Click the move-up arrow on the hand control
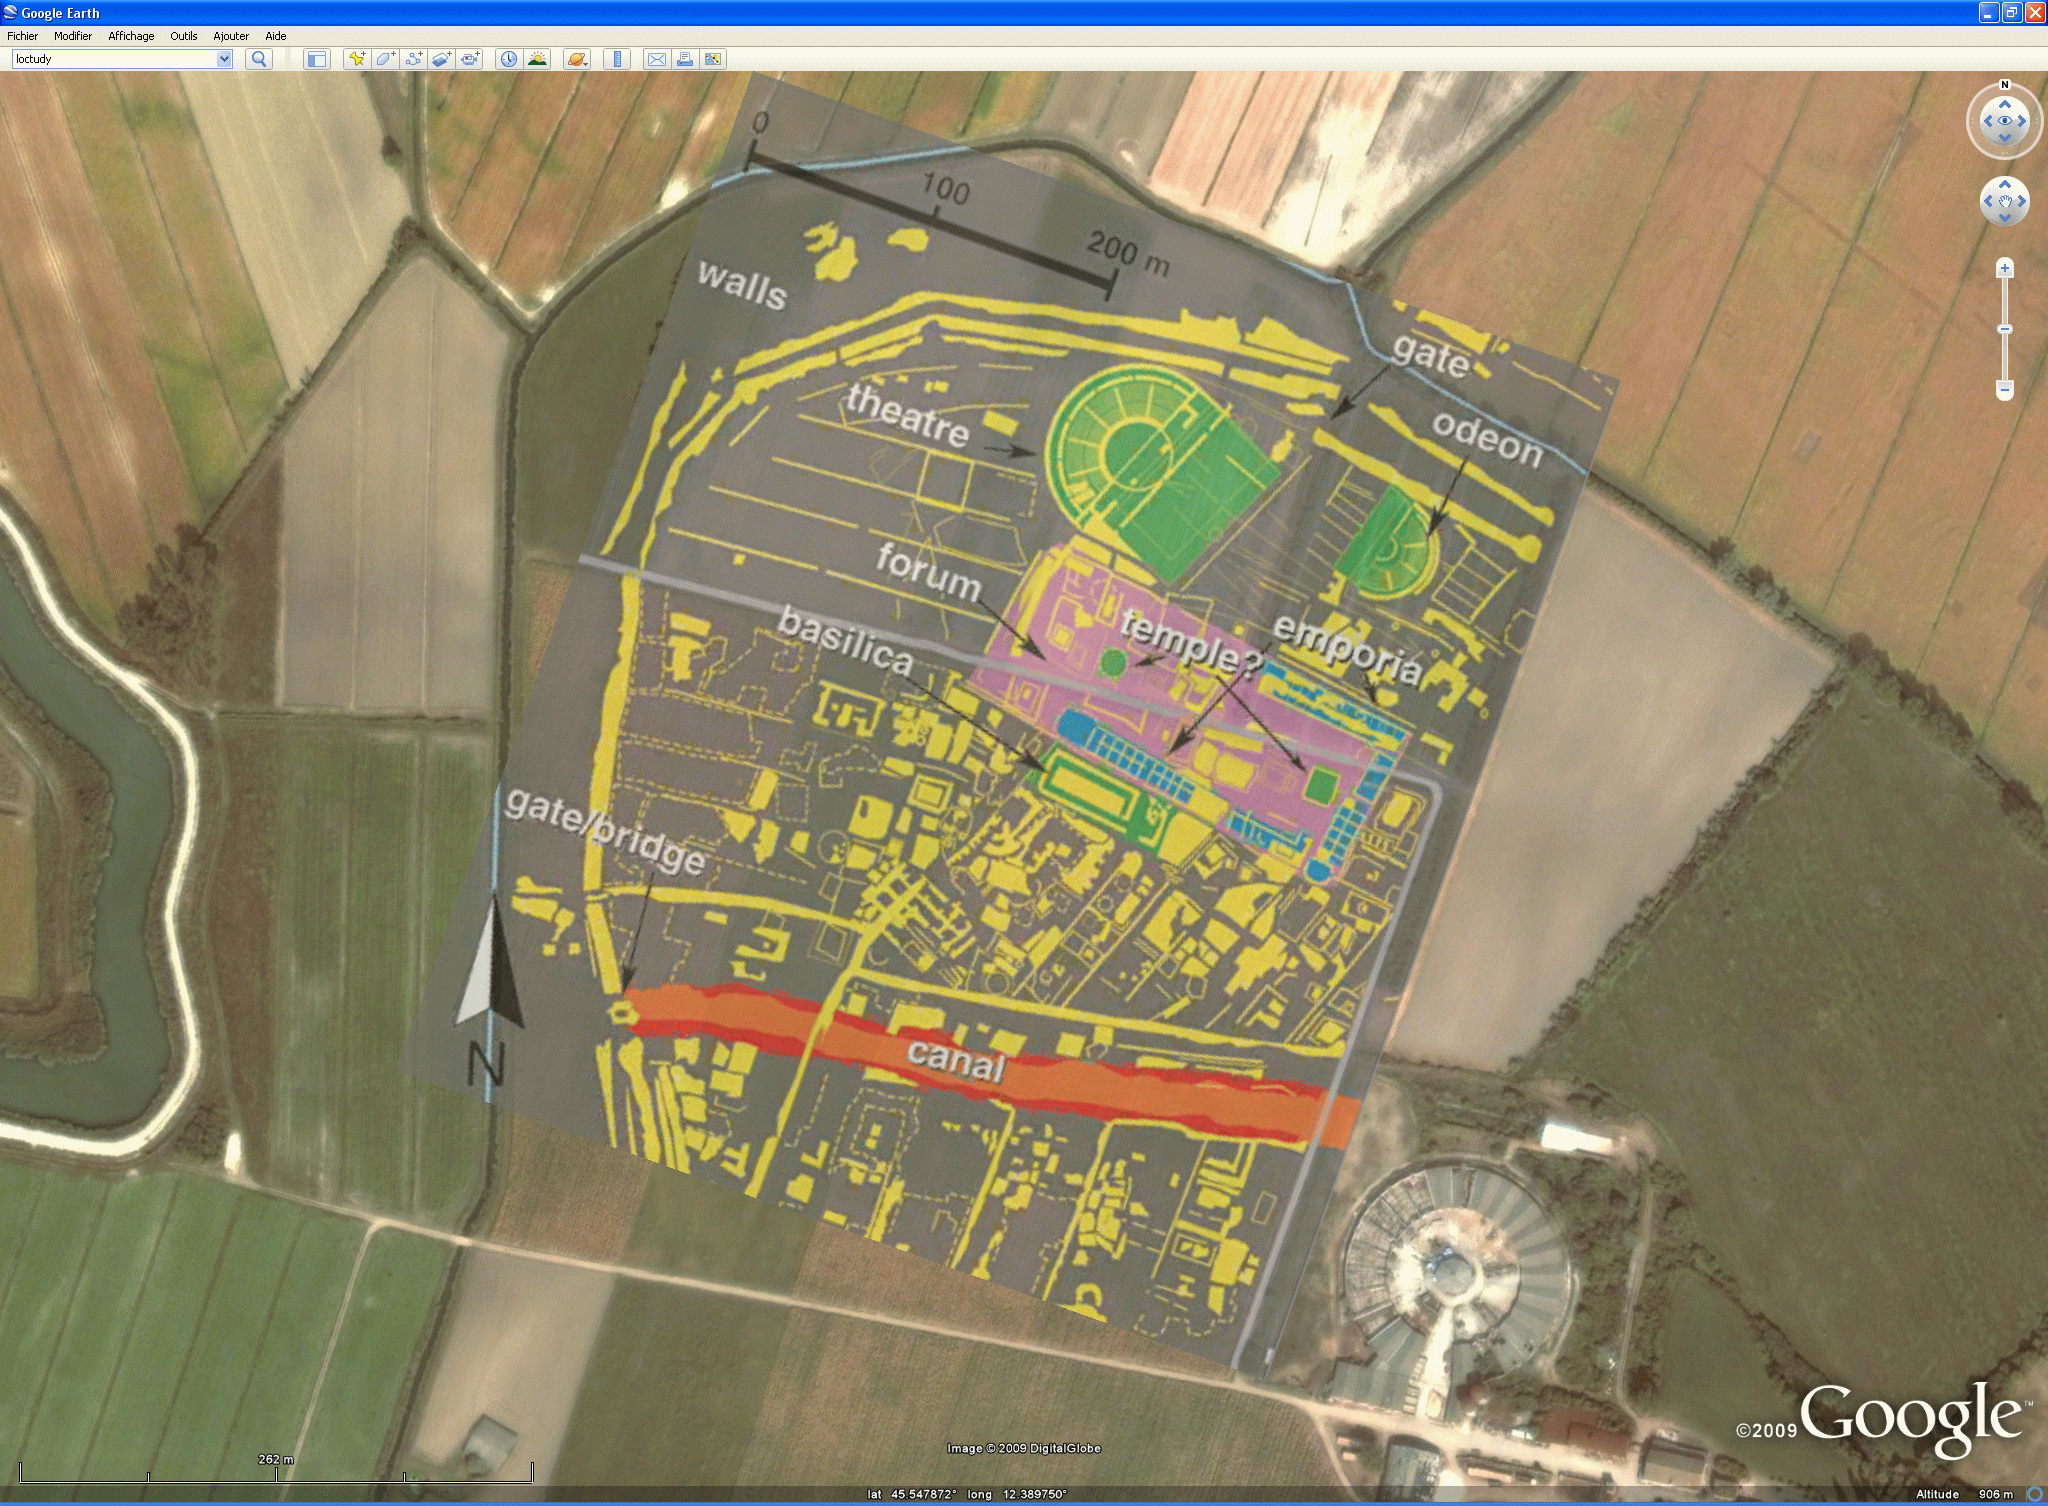 2005,185
